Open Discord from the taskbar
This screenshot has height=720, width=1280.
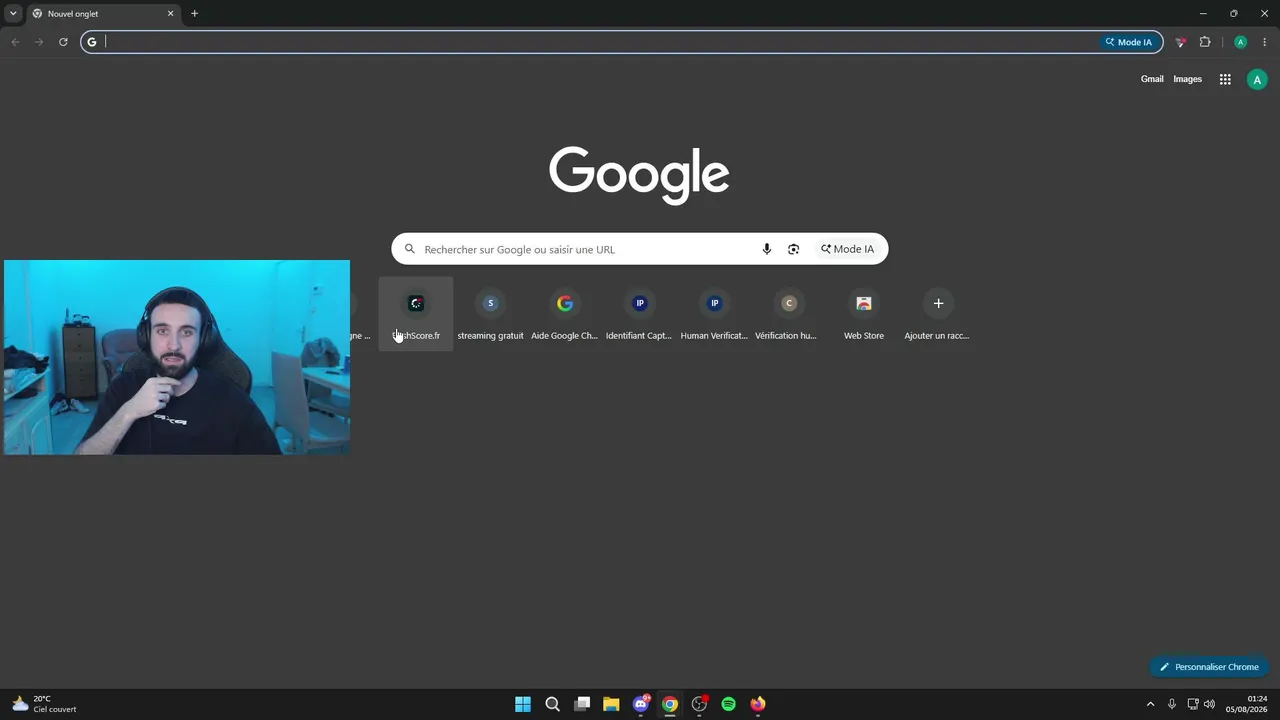pos(641,704)
